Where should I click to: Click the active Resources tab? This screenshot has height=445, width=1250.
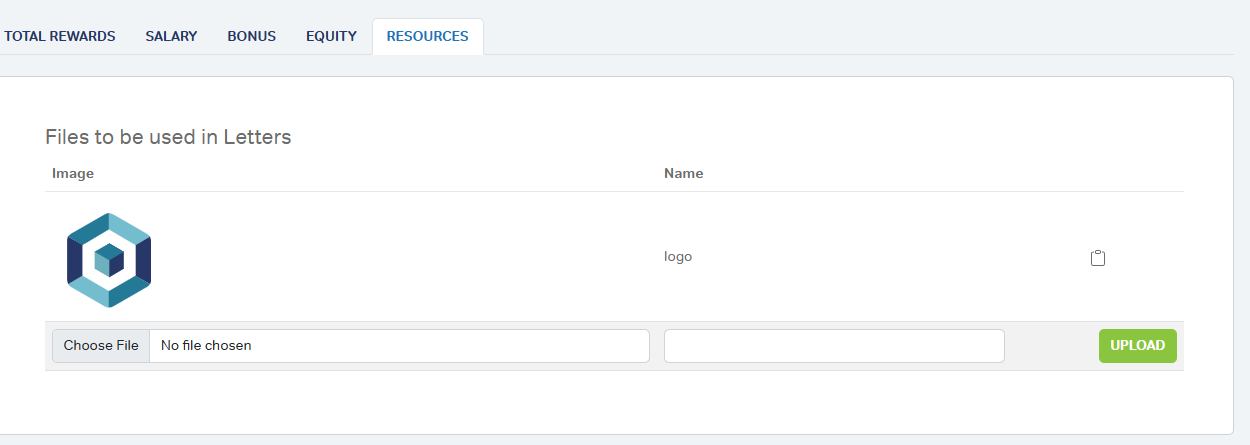point(427,36)
